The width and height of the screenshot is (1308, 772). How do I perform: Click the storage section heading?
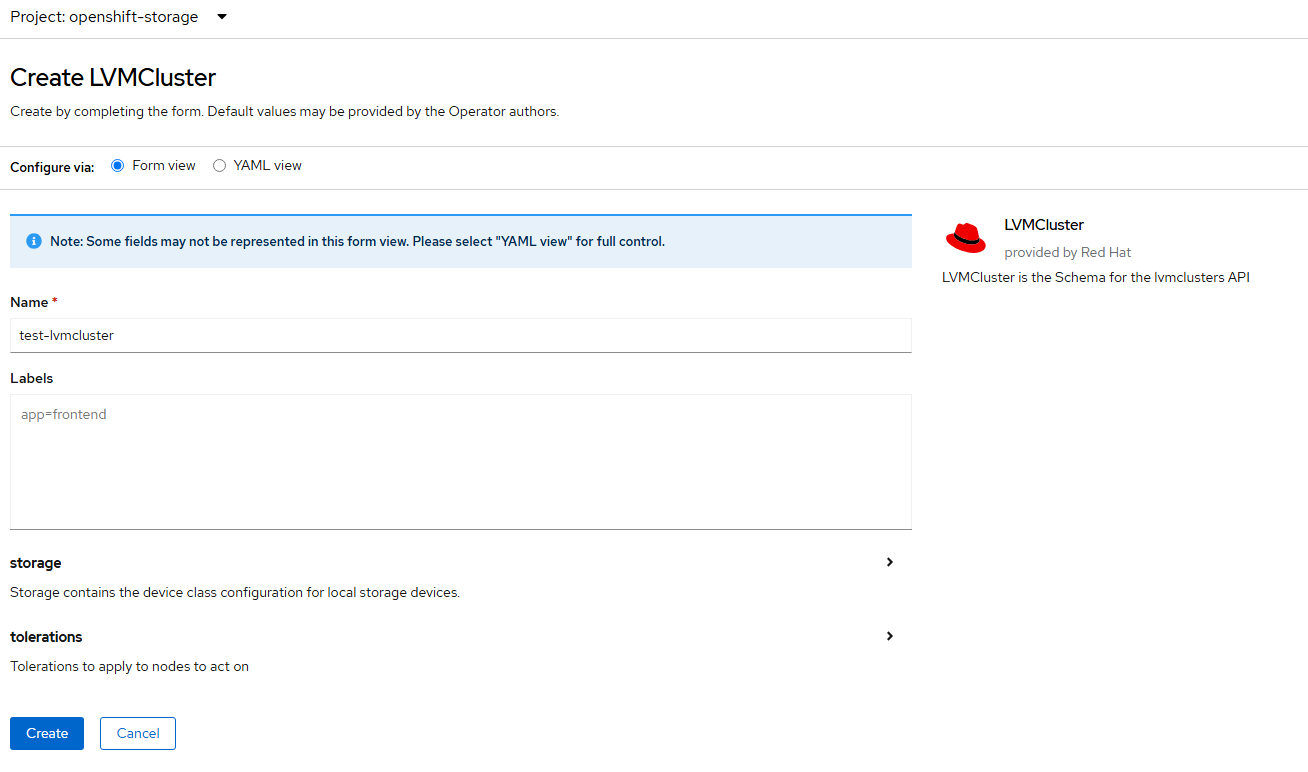tap(36, 563)
